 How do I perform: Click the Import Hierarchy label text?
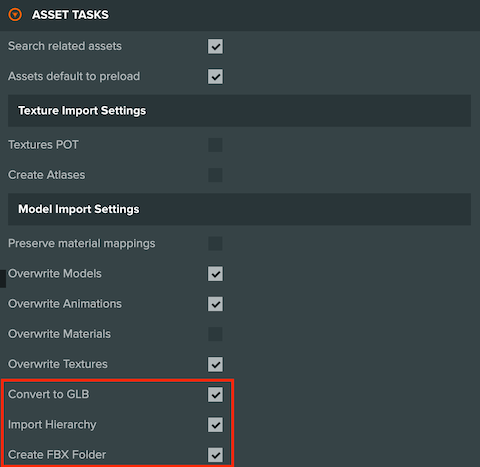point(52,425)
